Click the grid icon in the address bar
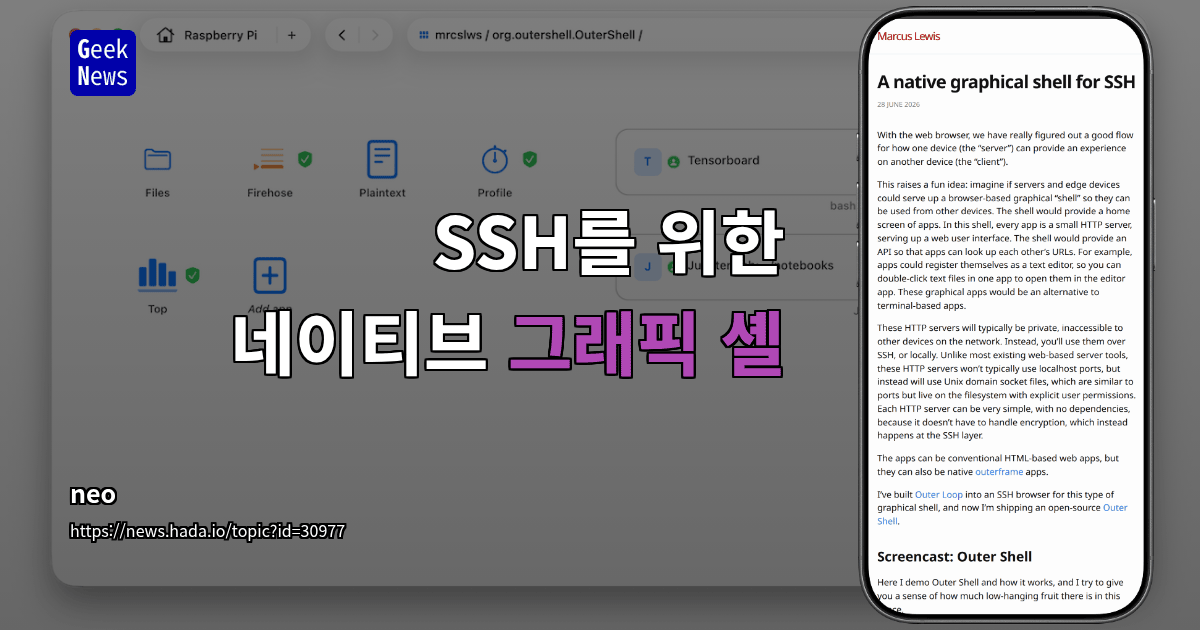 point(424,35)
